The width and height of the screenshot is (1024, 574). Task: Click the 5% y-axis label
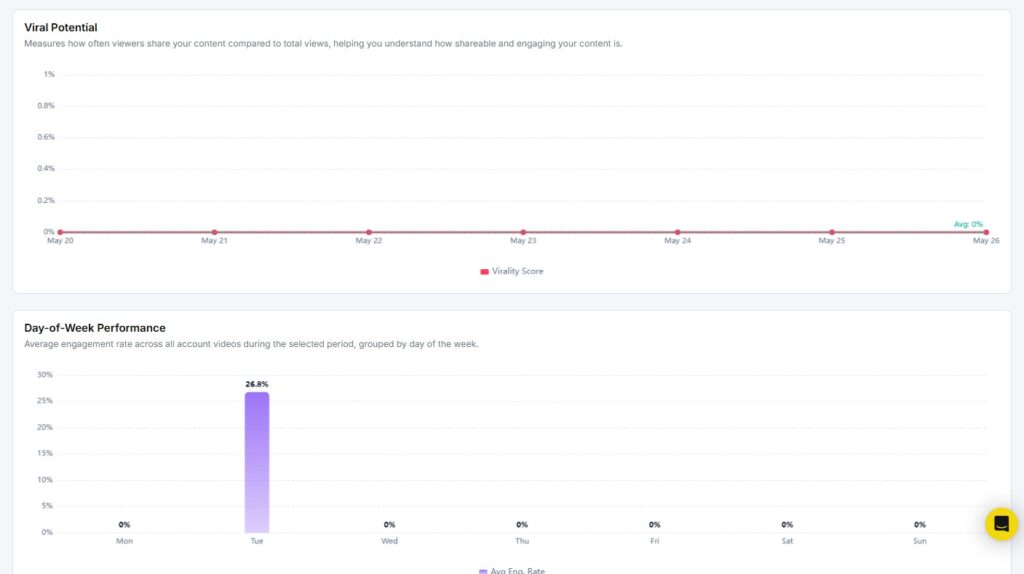46,506
